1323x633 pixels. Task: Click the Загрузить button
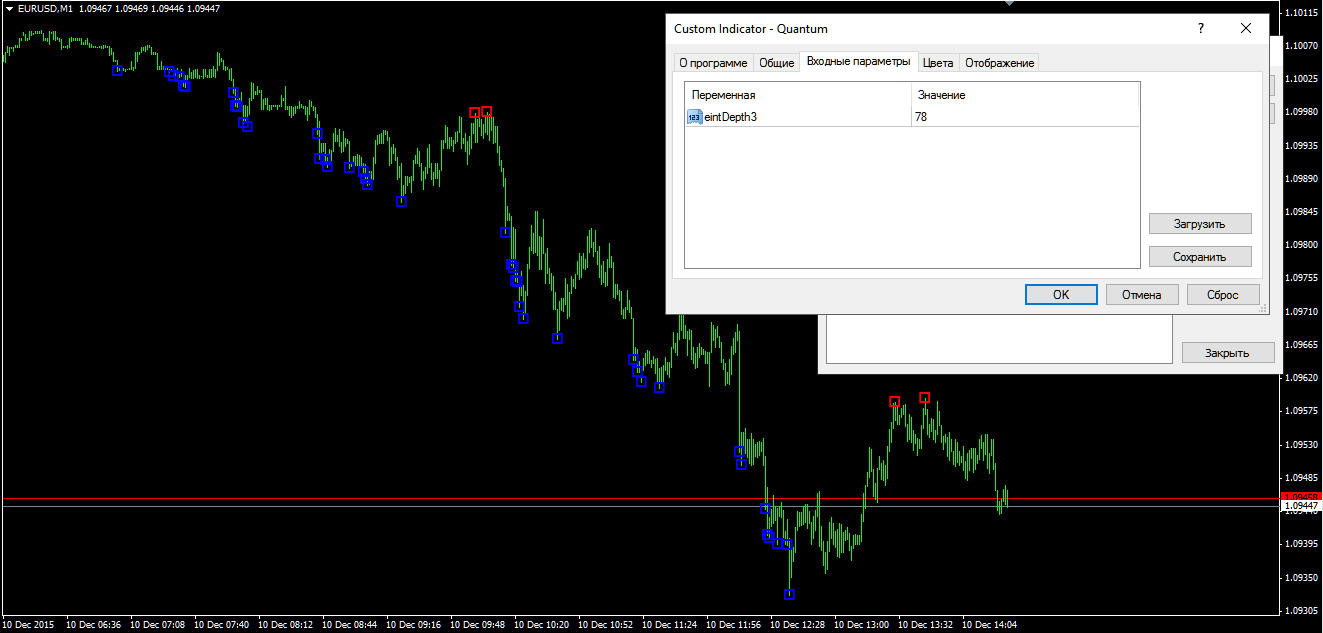pos(1200,223)
